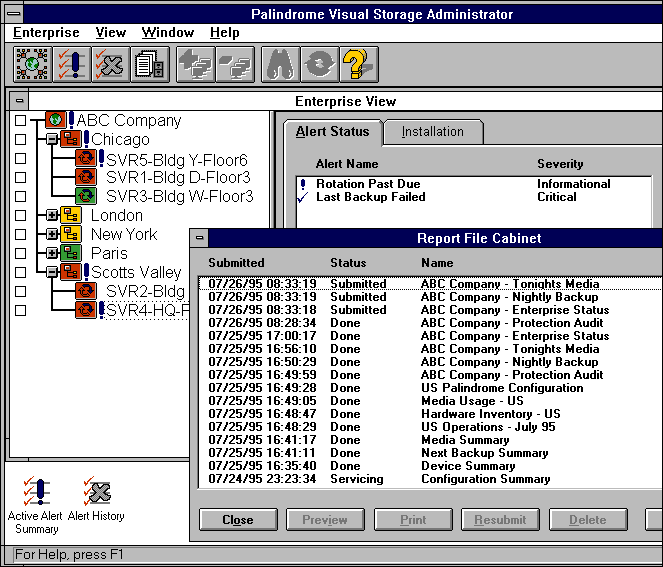
Task: Select the Device Summary report row
Action: point(430,466)
